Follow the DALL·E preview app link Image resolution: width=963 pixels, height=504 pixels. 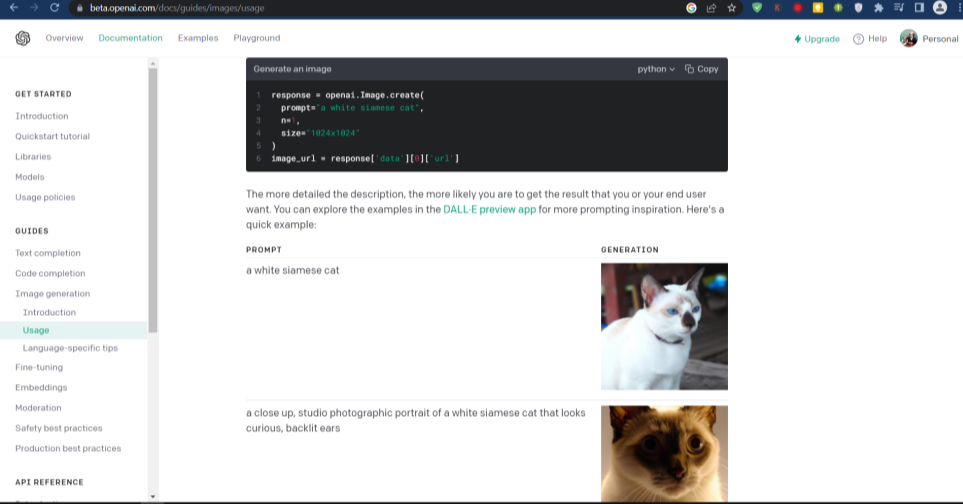click(x=489, y=210)
